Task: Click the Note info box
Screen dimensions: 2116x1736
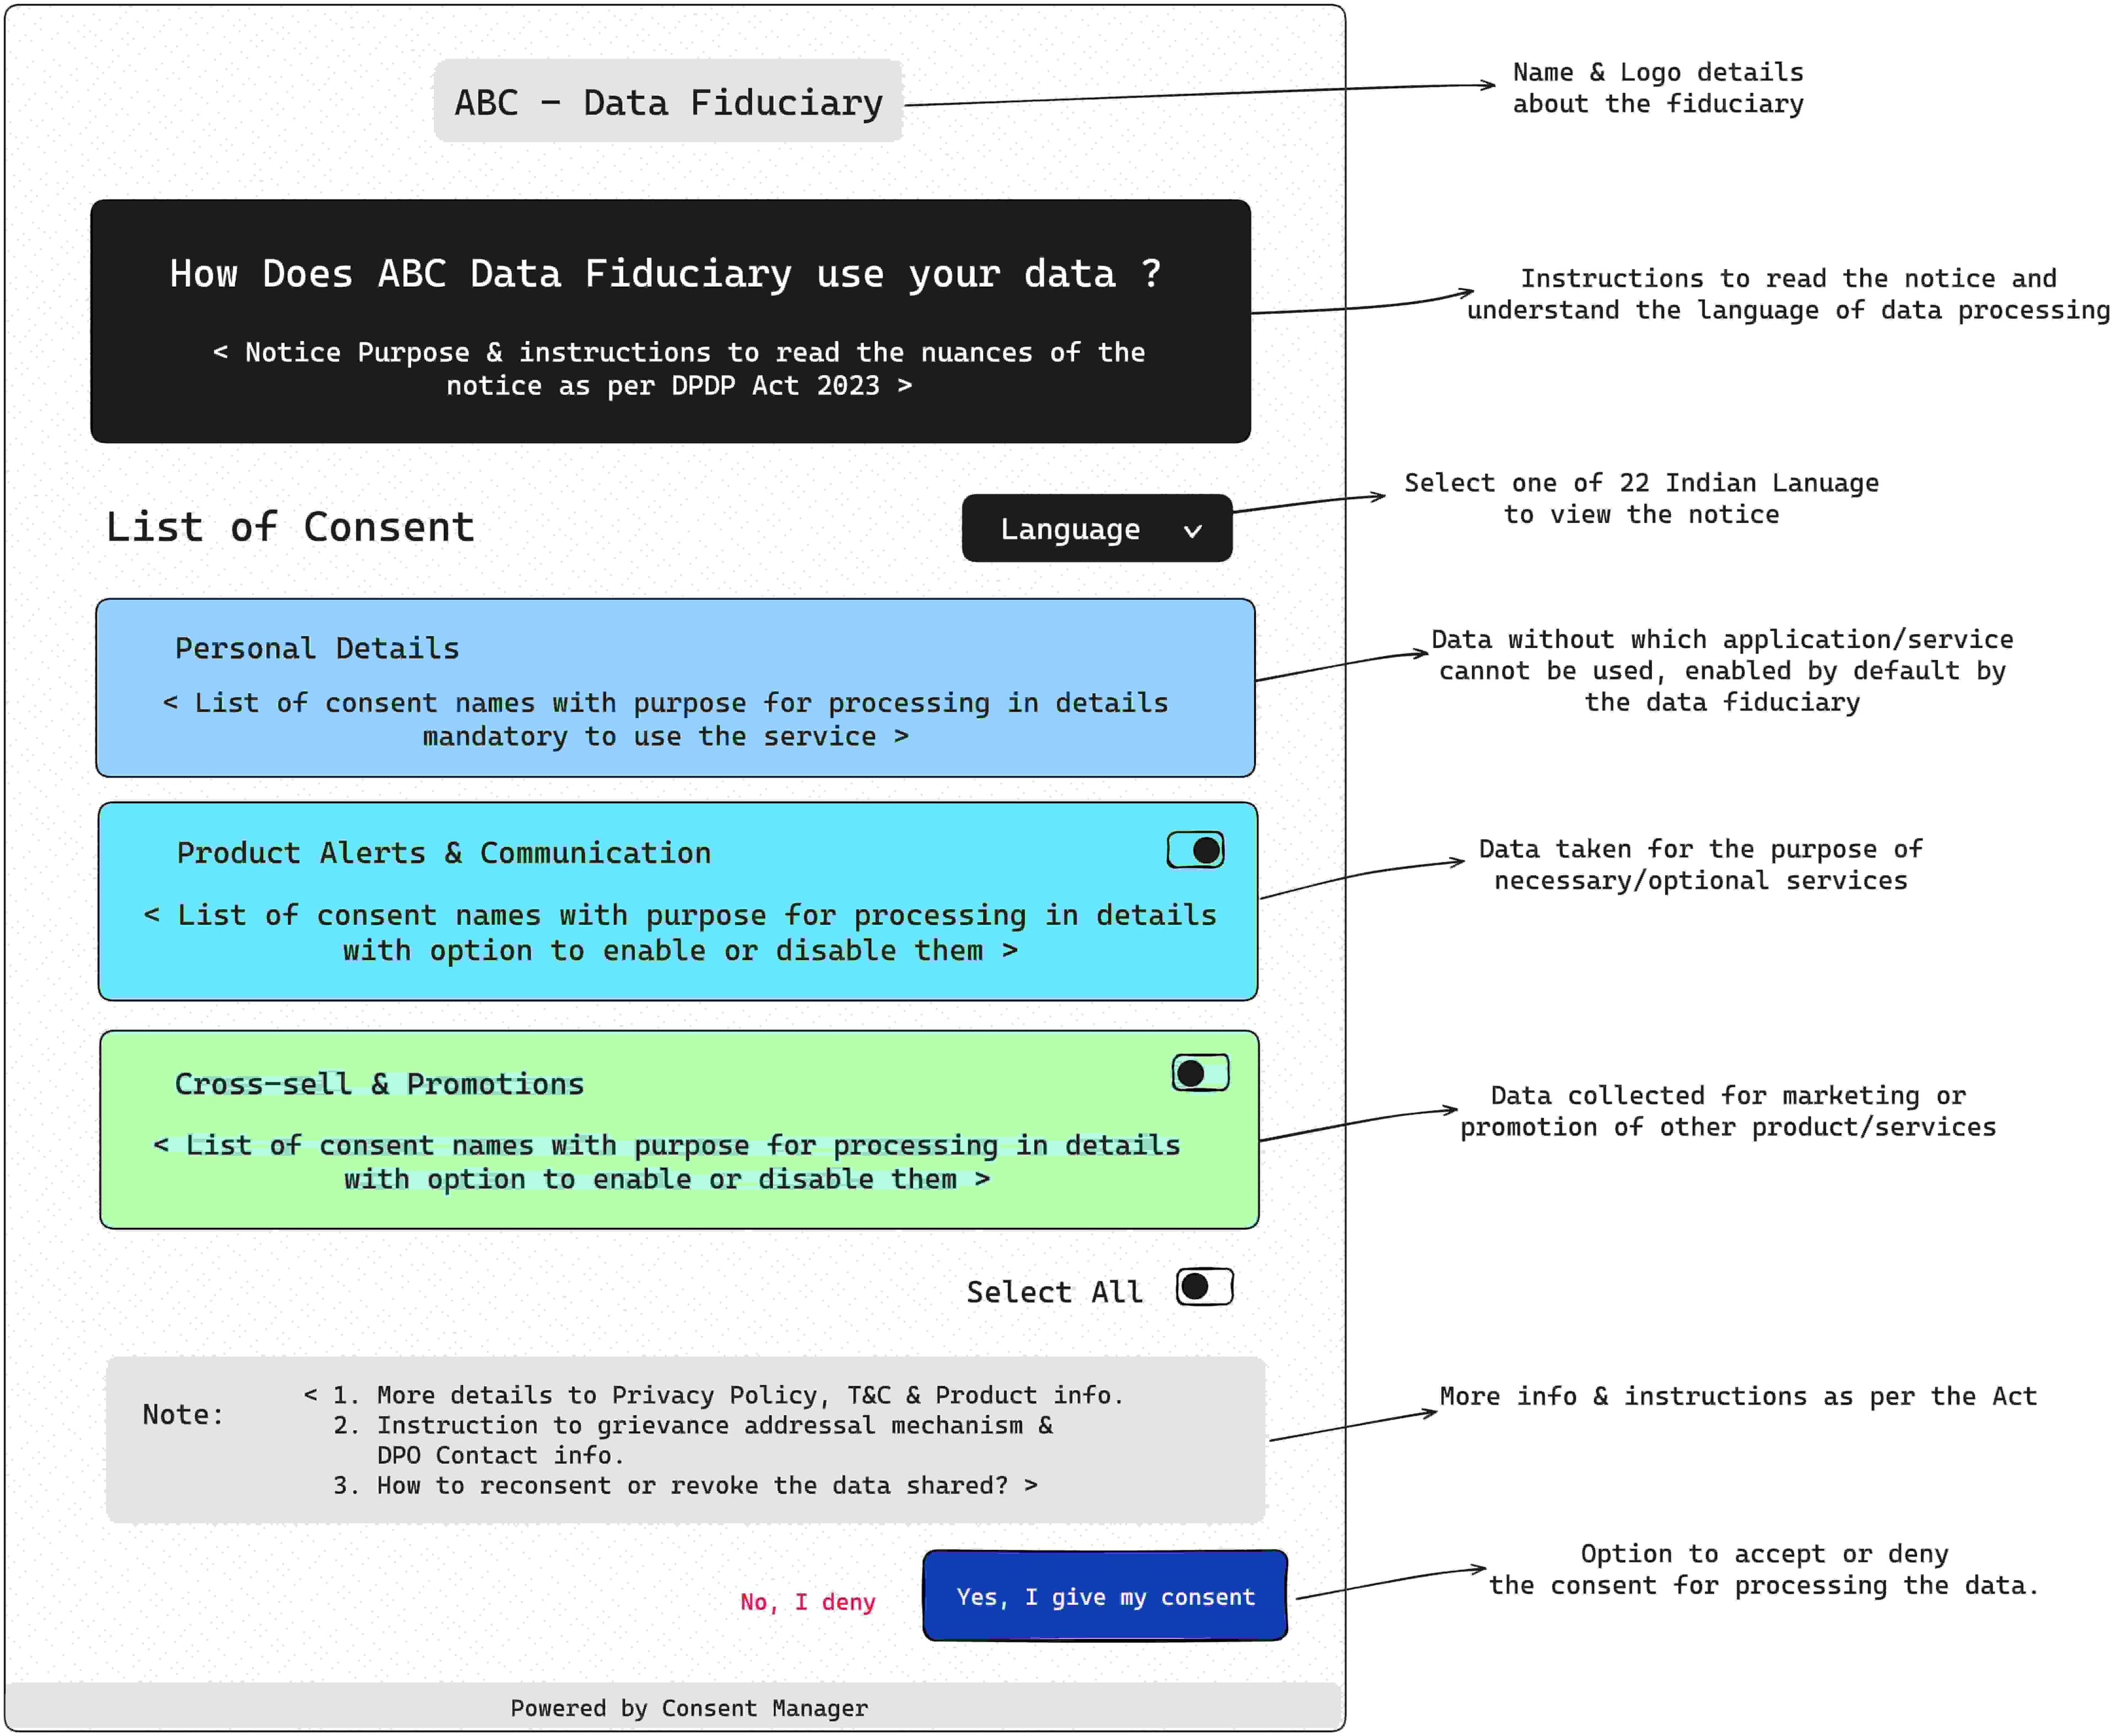Action: click(685, 1439)
